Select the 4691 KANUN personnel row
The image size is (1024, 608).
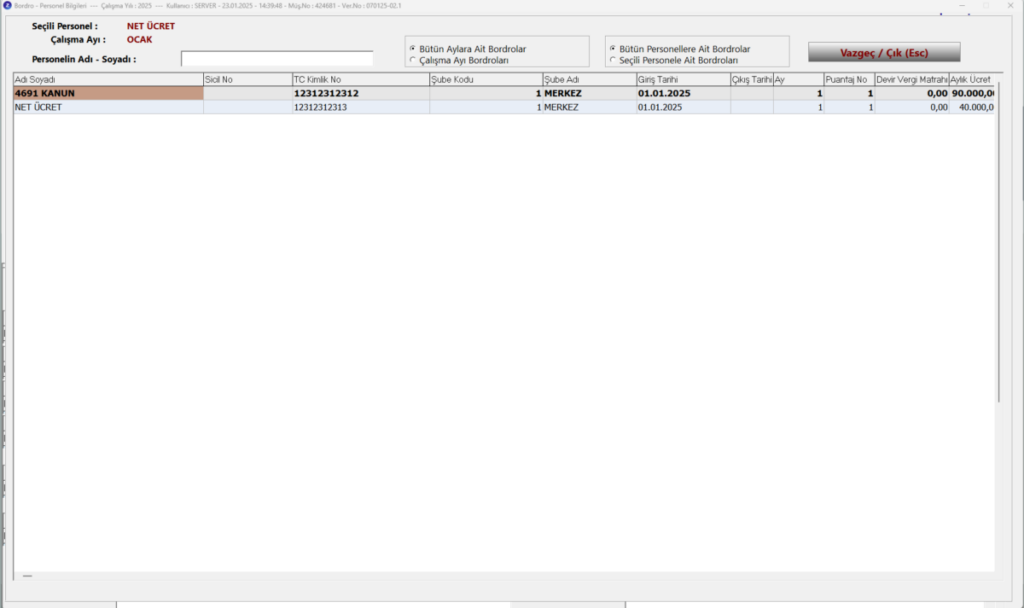[x=504, y=93]
